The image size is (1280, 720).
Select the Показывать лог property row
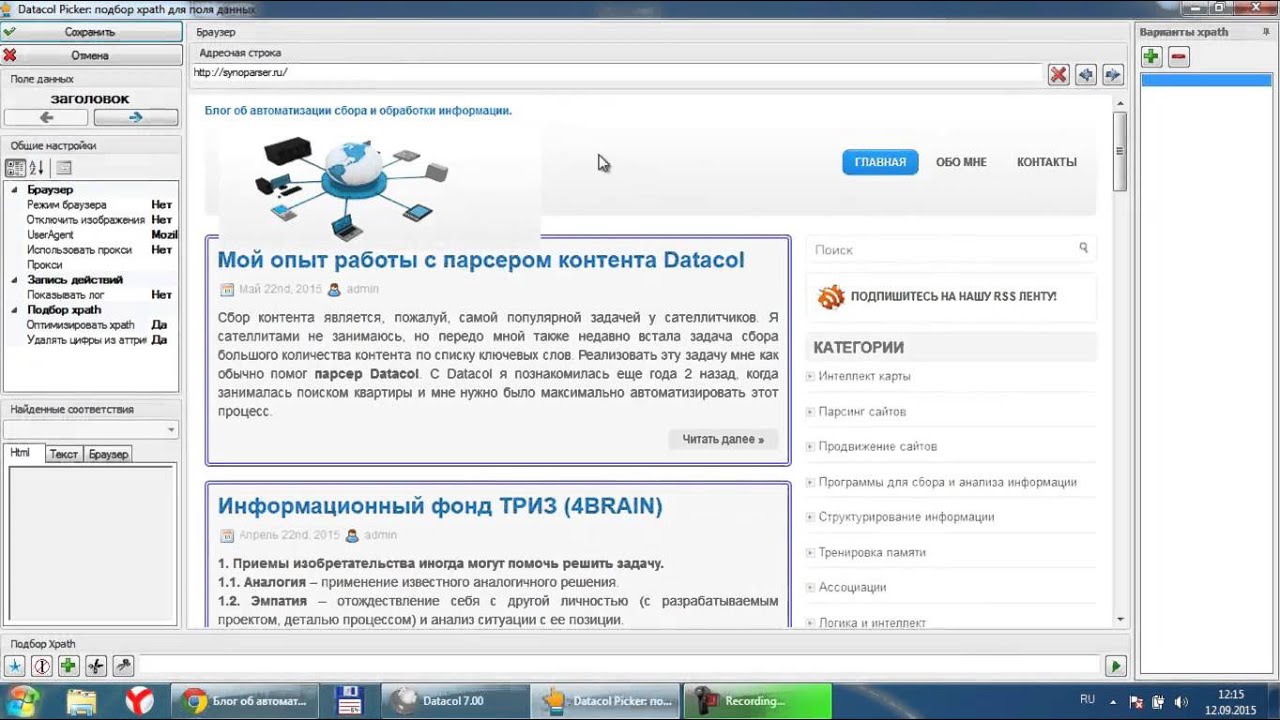click(x=91, y=295)
